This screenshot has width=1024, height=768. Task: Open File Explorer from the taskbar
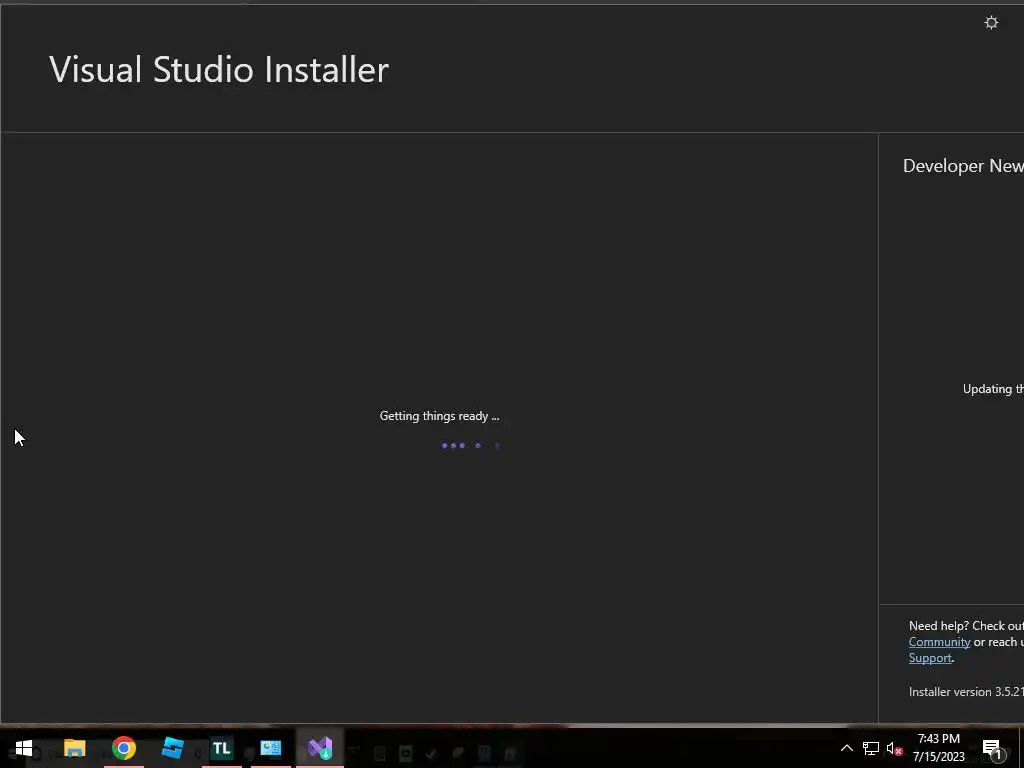(74, 748)
